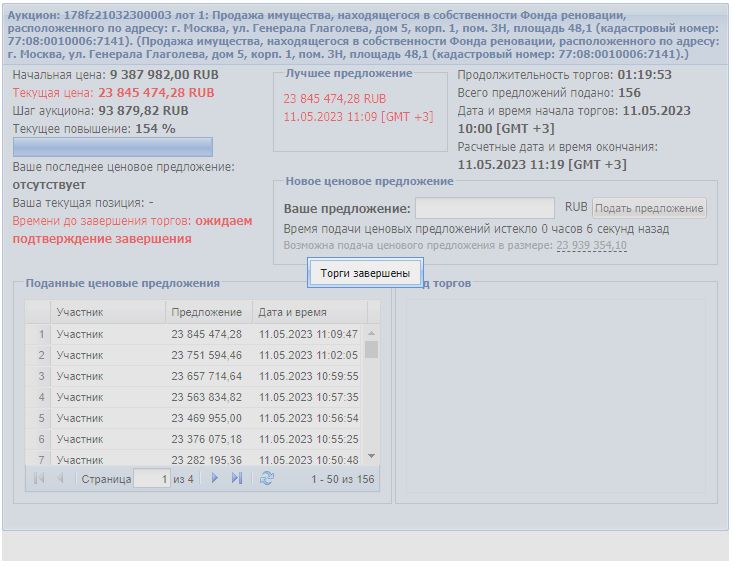The width and height of the screenshot is (733, 566).
Task: Jump to last page of bids
Action: coord(237,479)
